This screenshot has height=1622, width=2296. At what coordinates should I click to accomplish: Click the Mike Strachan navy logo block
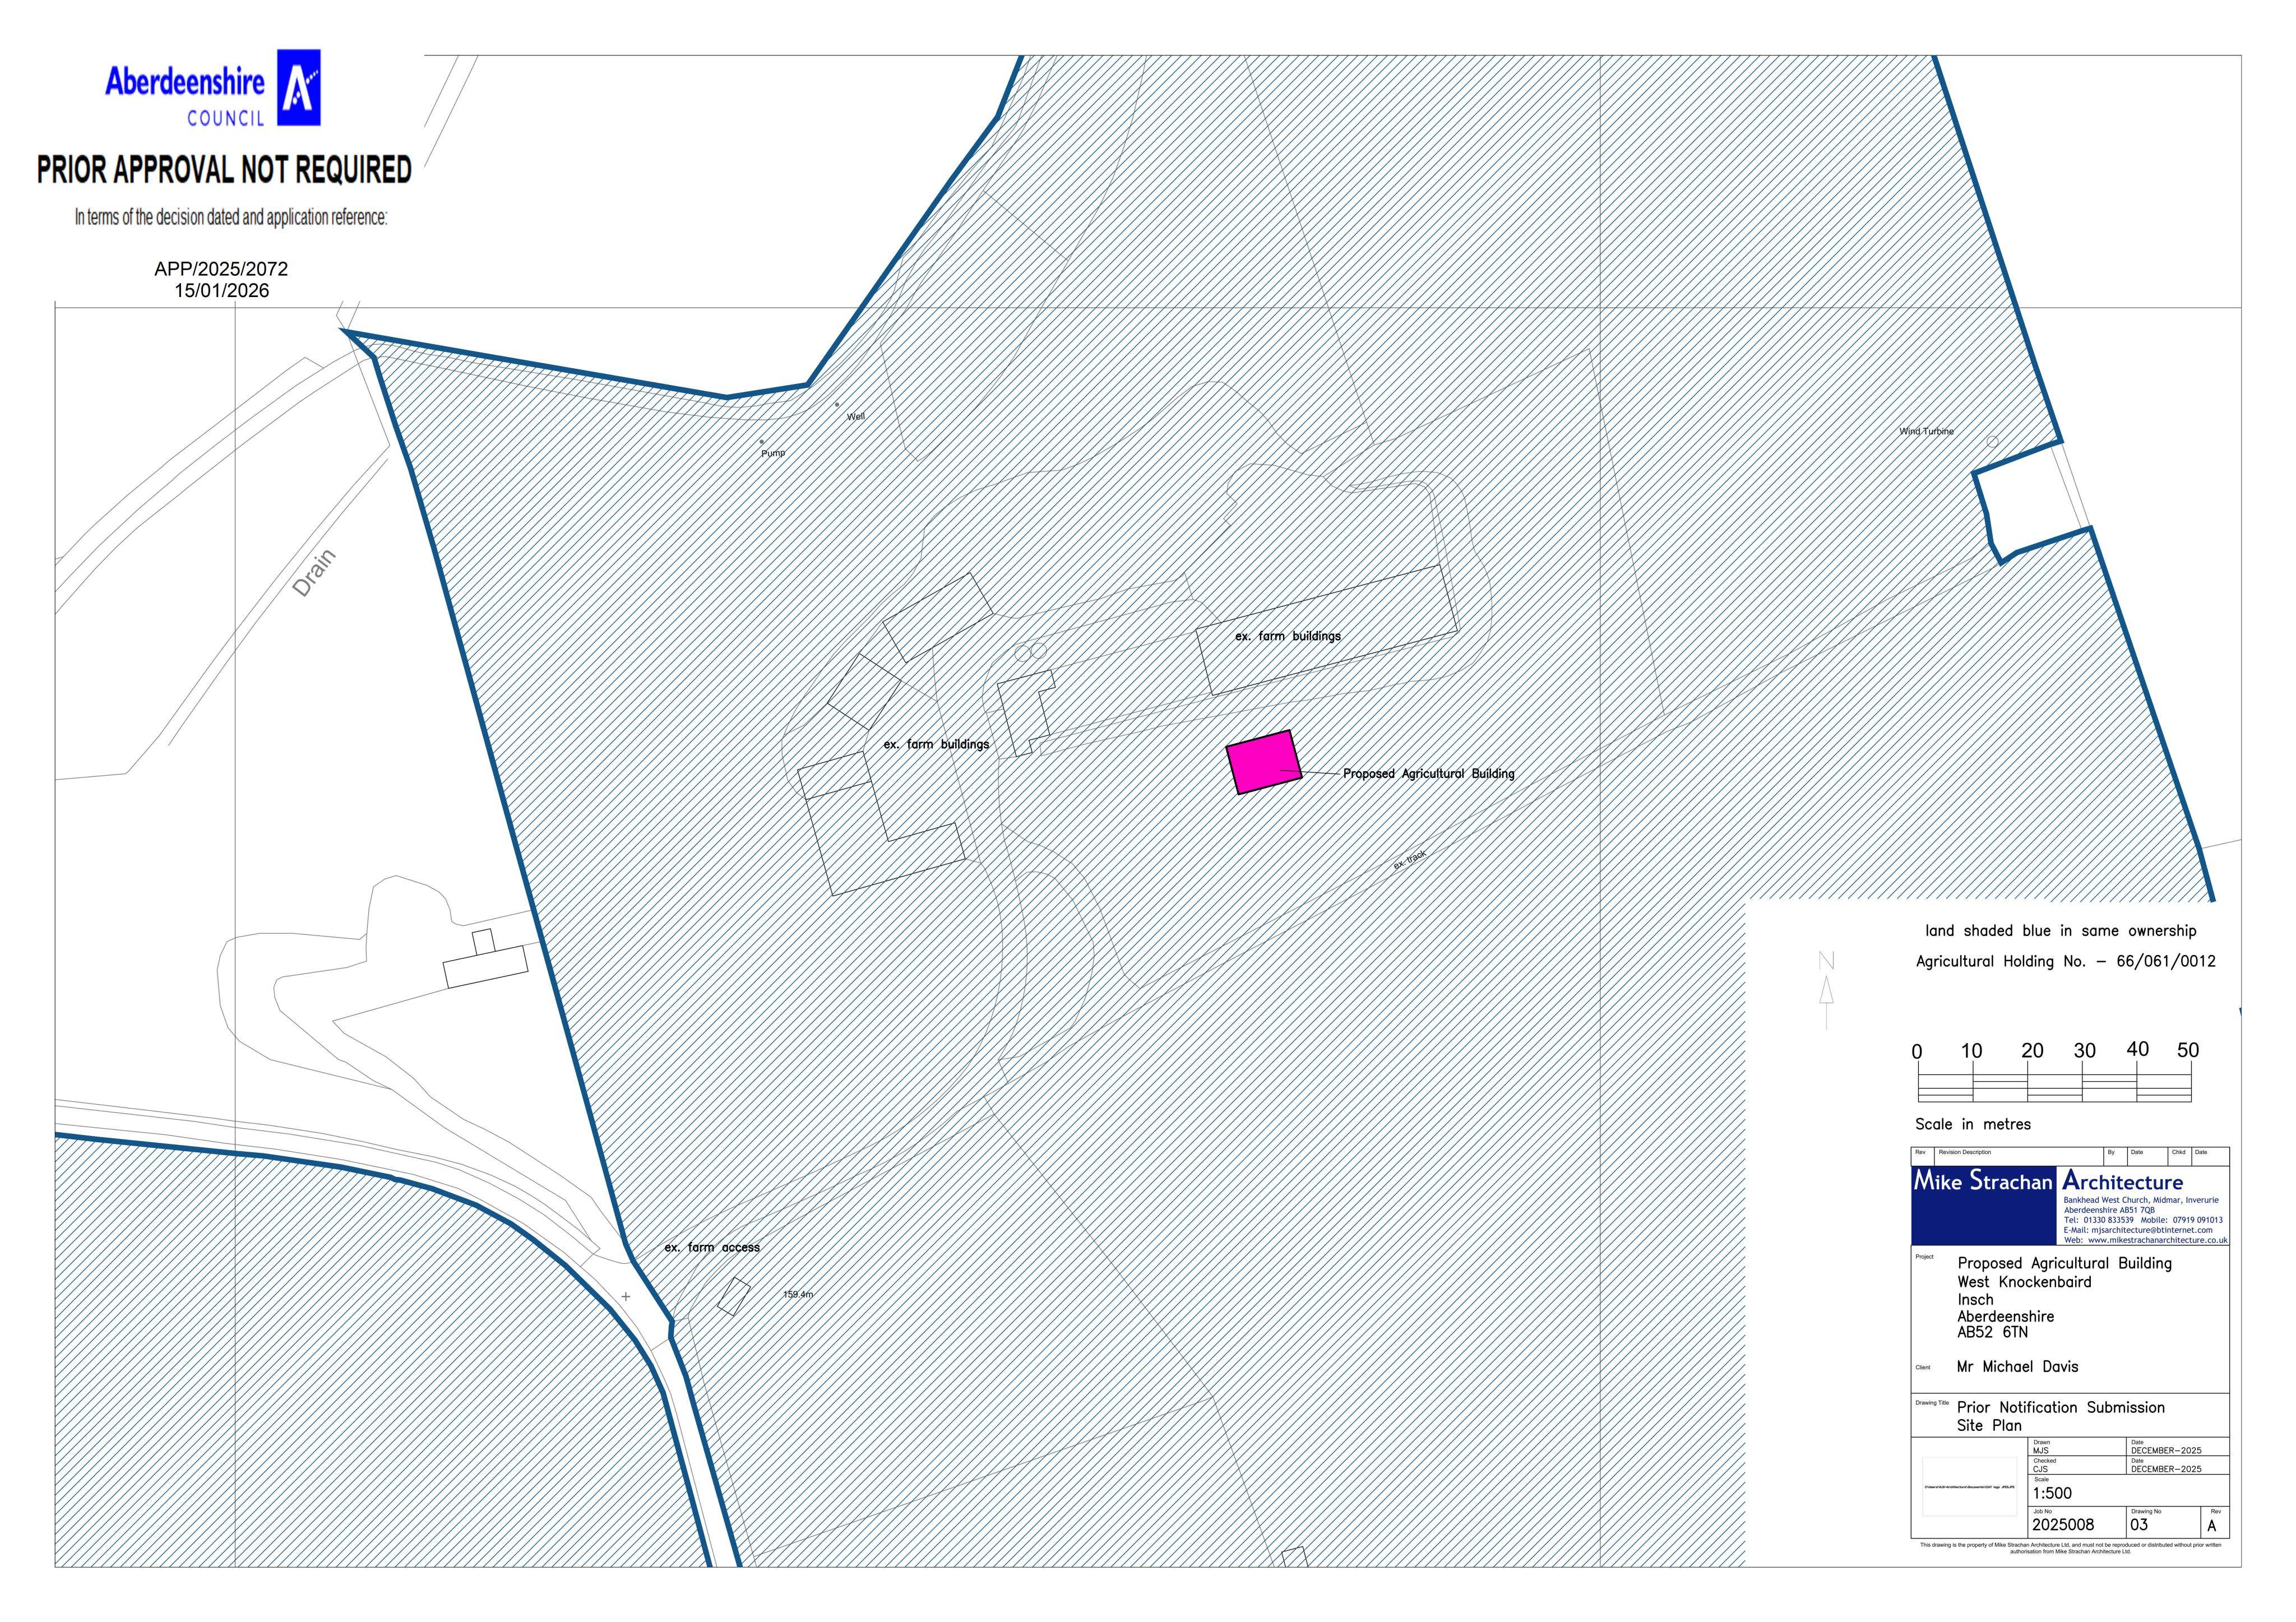(x=1984, y=1205)
